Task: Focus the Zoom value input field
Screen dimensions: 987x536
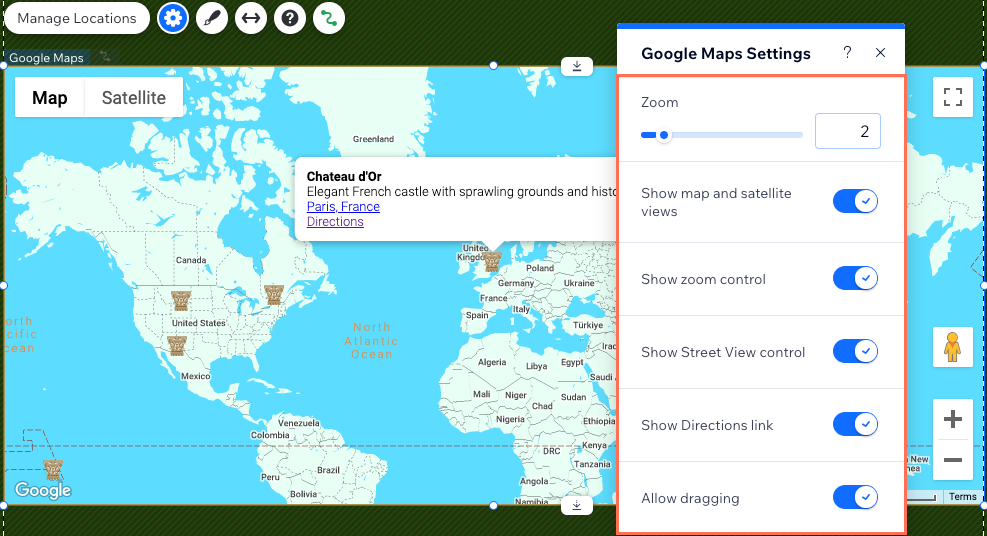Action: [847, 131]
